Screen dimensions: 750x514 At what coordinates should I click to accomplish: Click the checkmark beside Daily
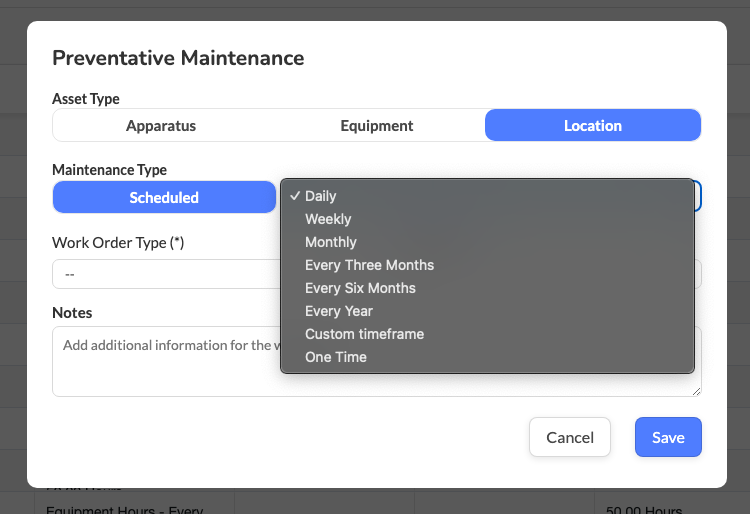[295, 196]
